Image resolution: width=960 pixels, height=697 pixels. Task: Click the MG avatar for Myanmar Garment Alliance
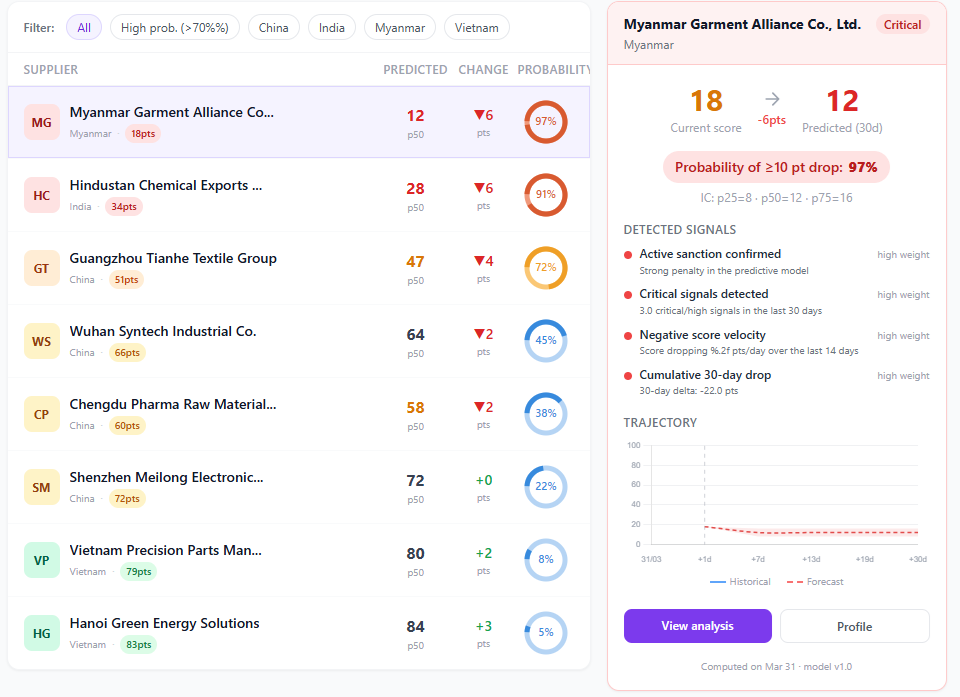[40, 122]
